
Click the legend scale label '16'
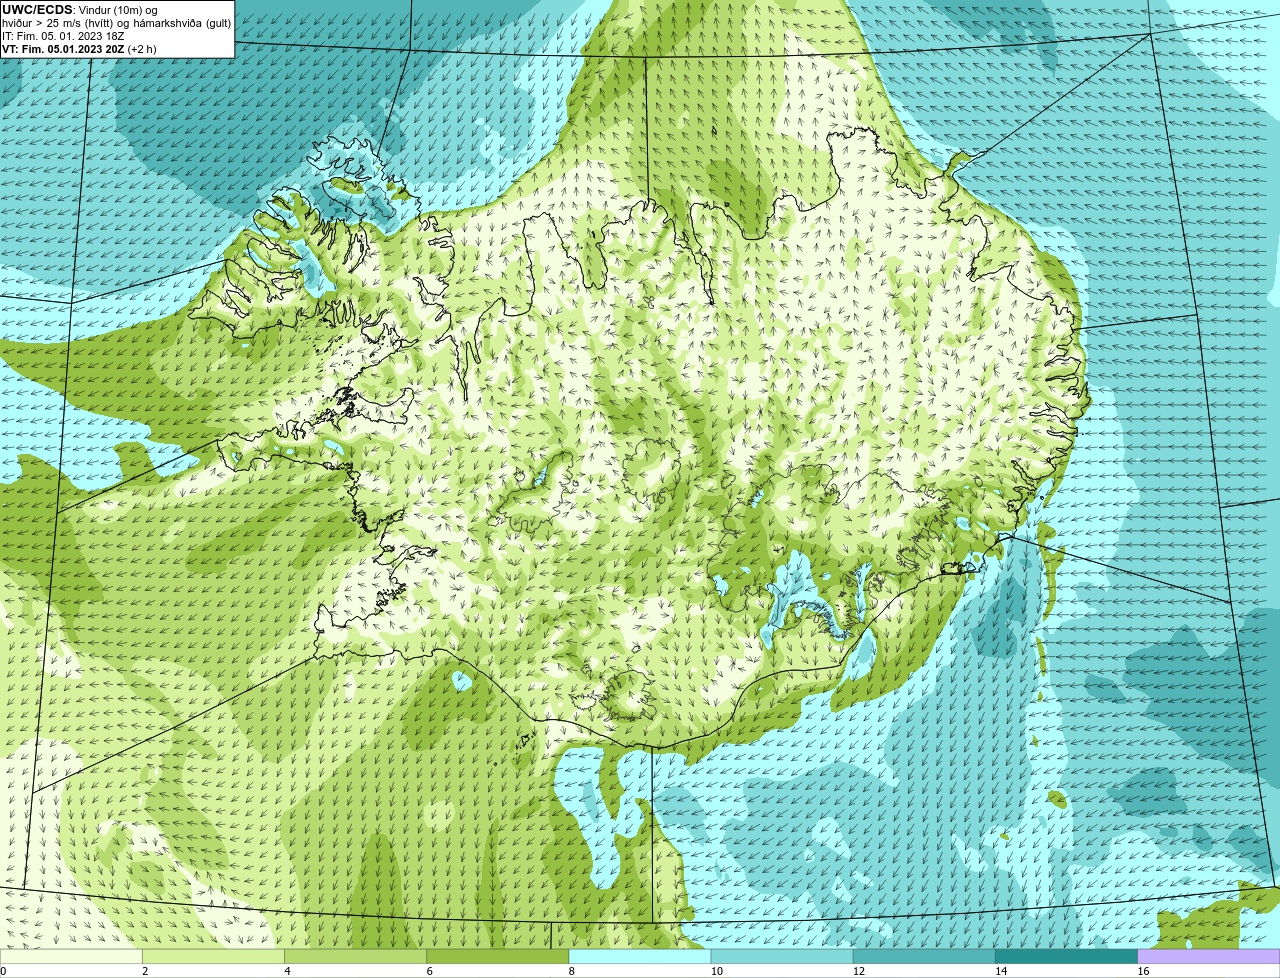(x=1143, y=971)
